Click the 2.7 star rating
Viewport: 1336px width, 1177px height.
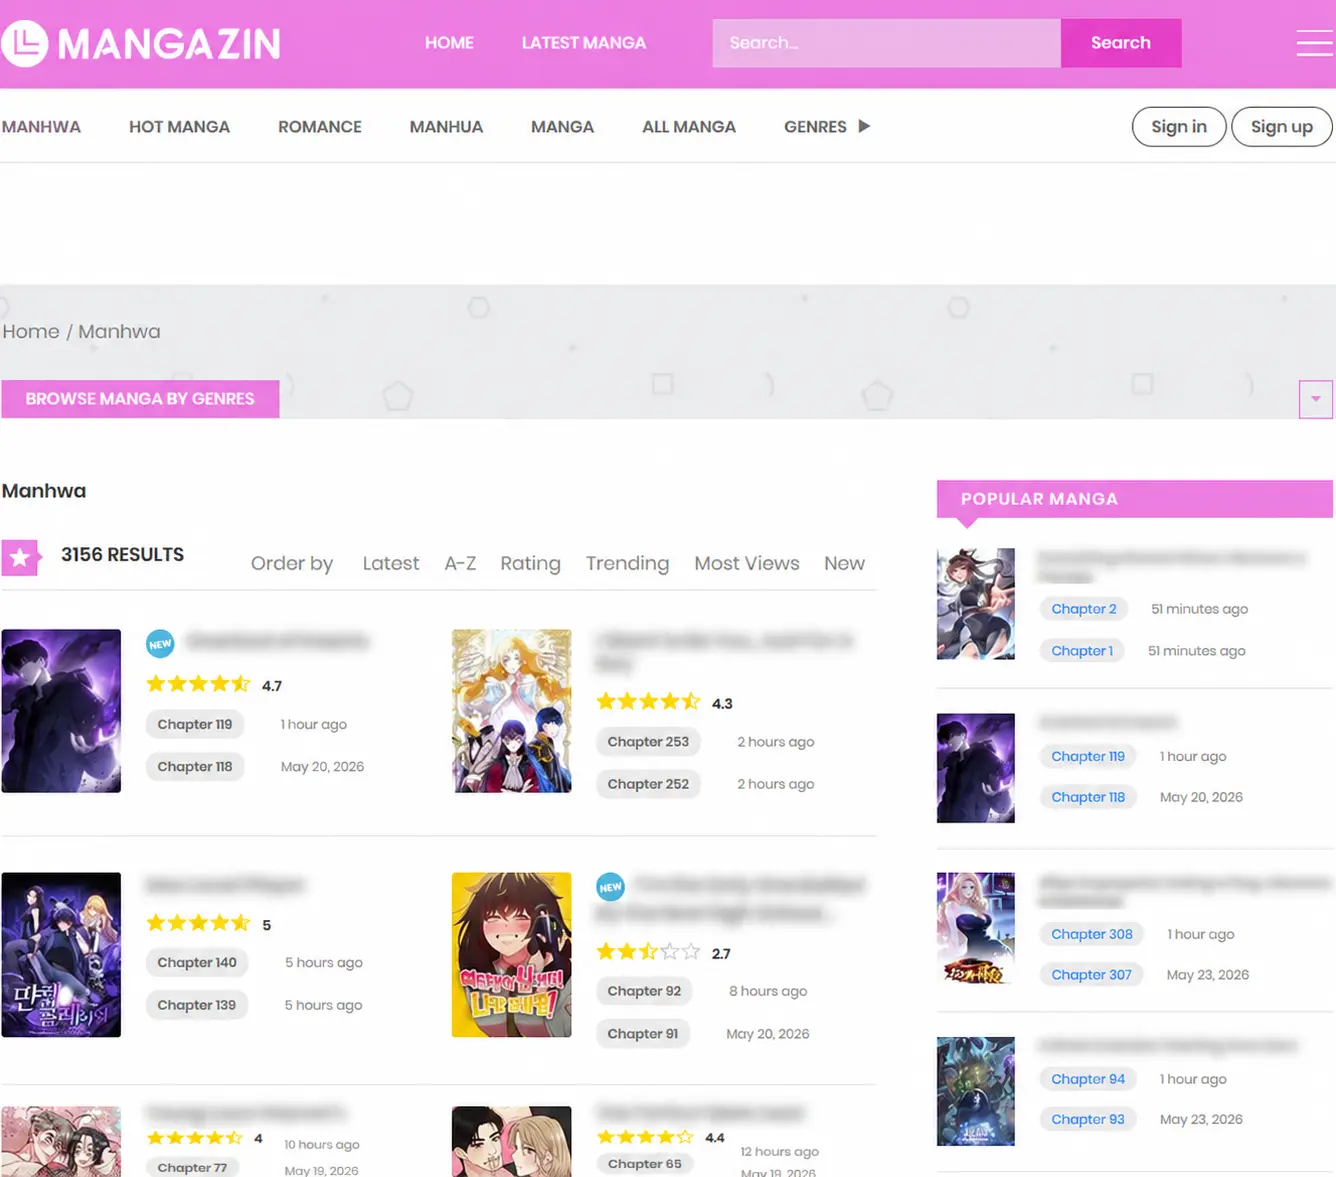[x=648, y=952]
